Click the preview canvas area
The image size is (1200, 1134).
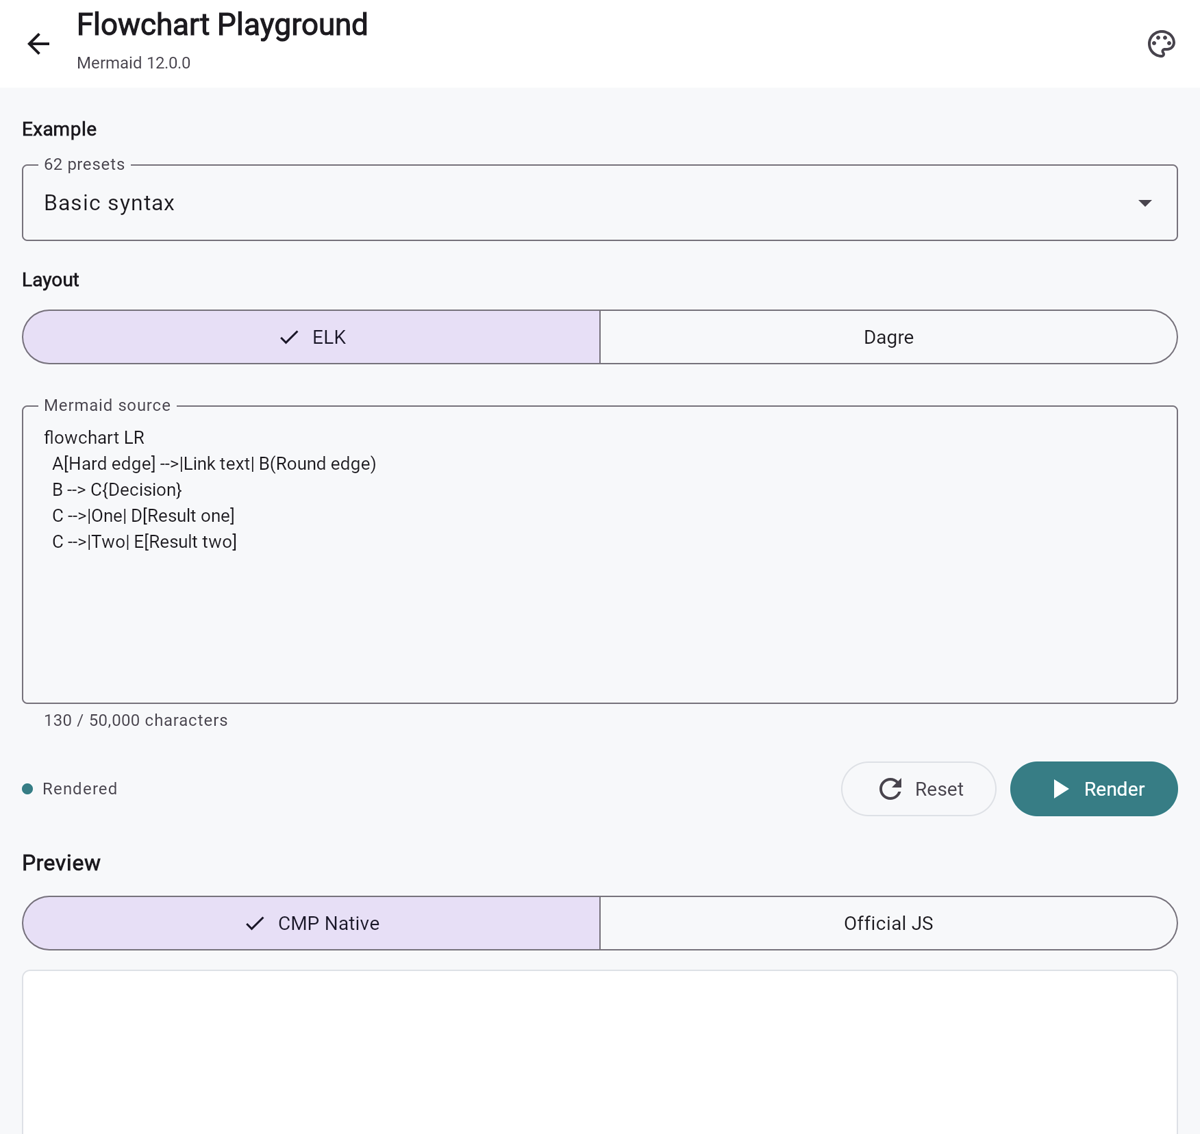pyautogui.click(x=600, y=1052)
